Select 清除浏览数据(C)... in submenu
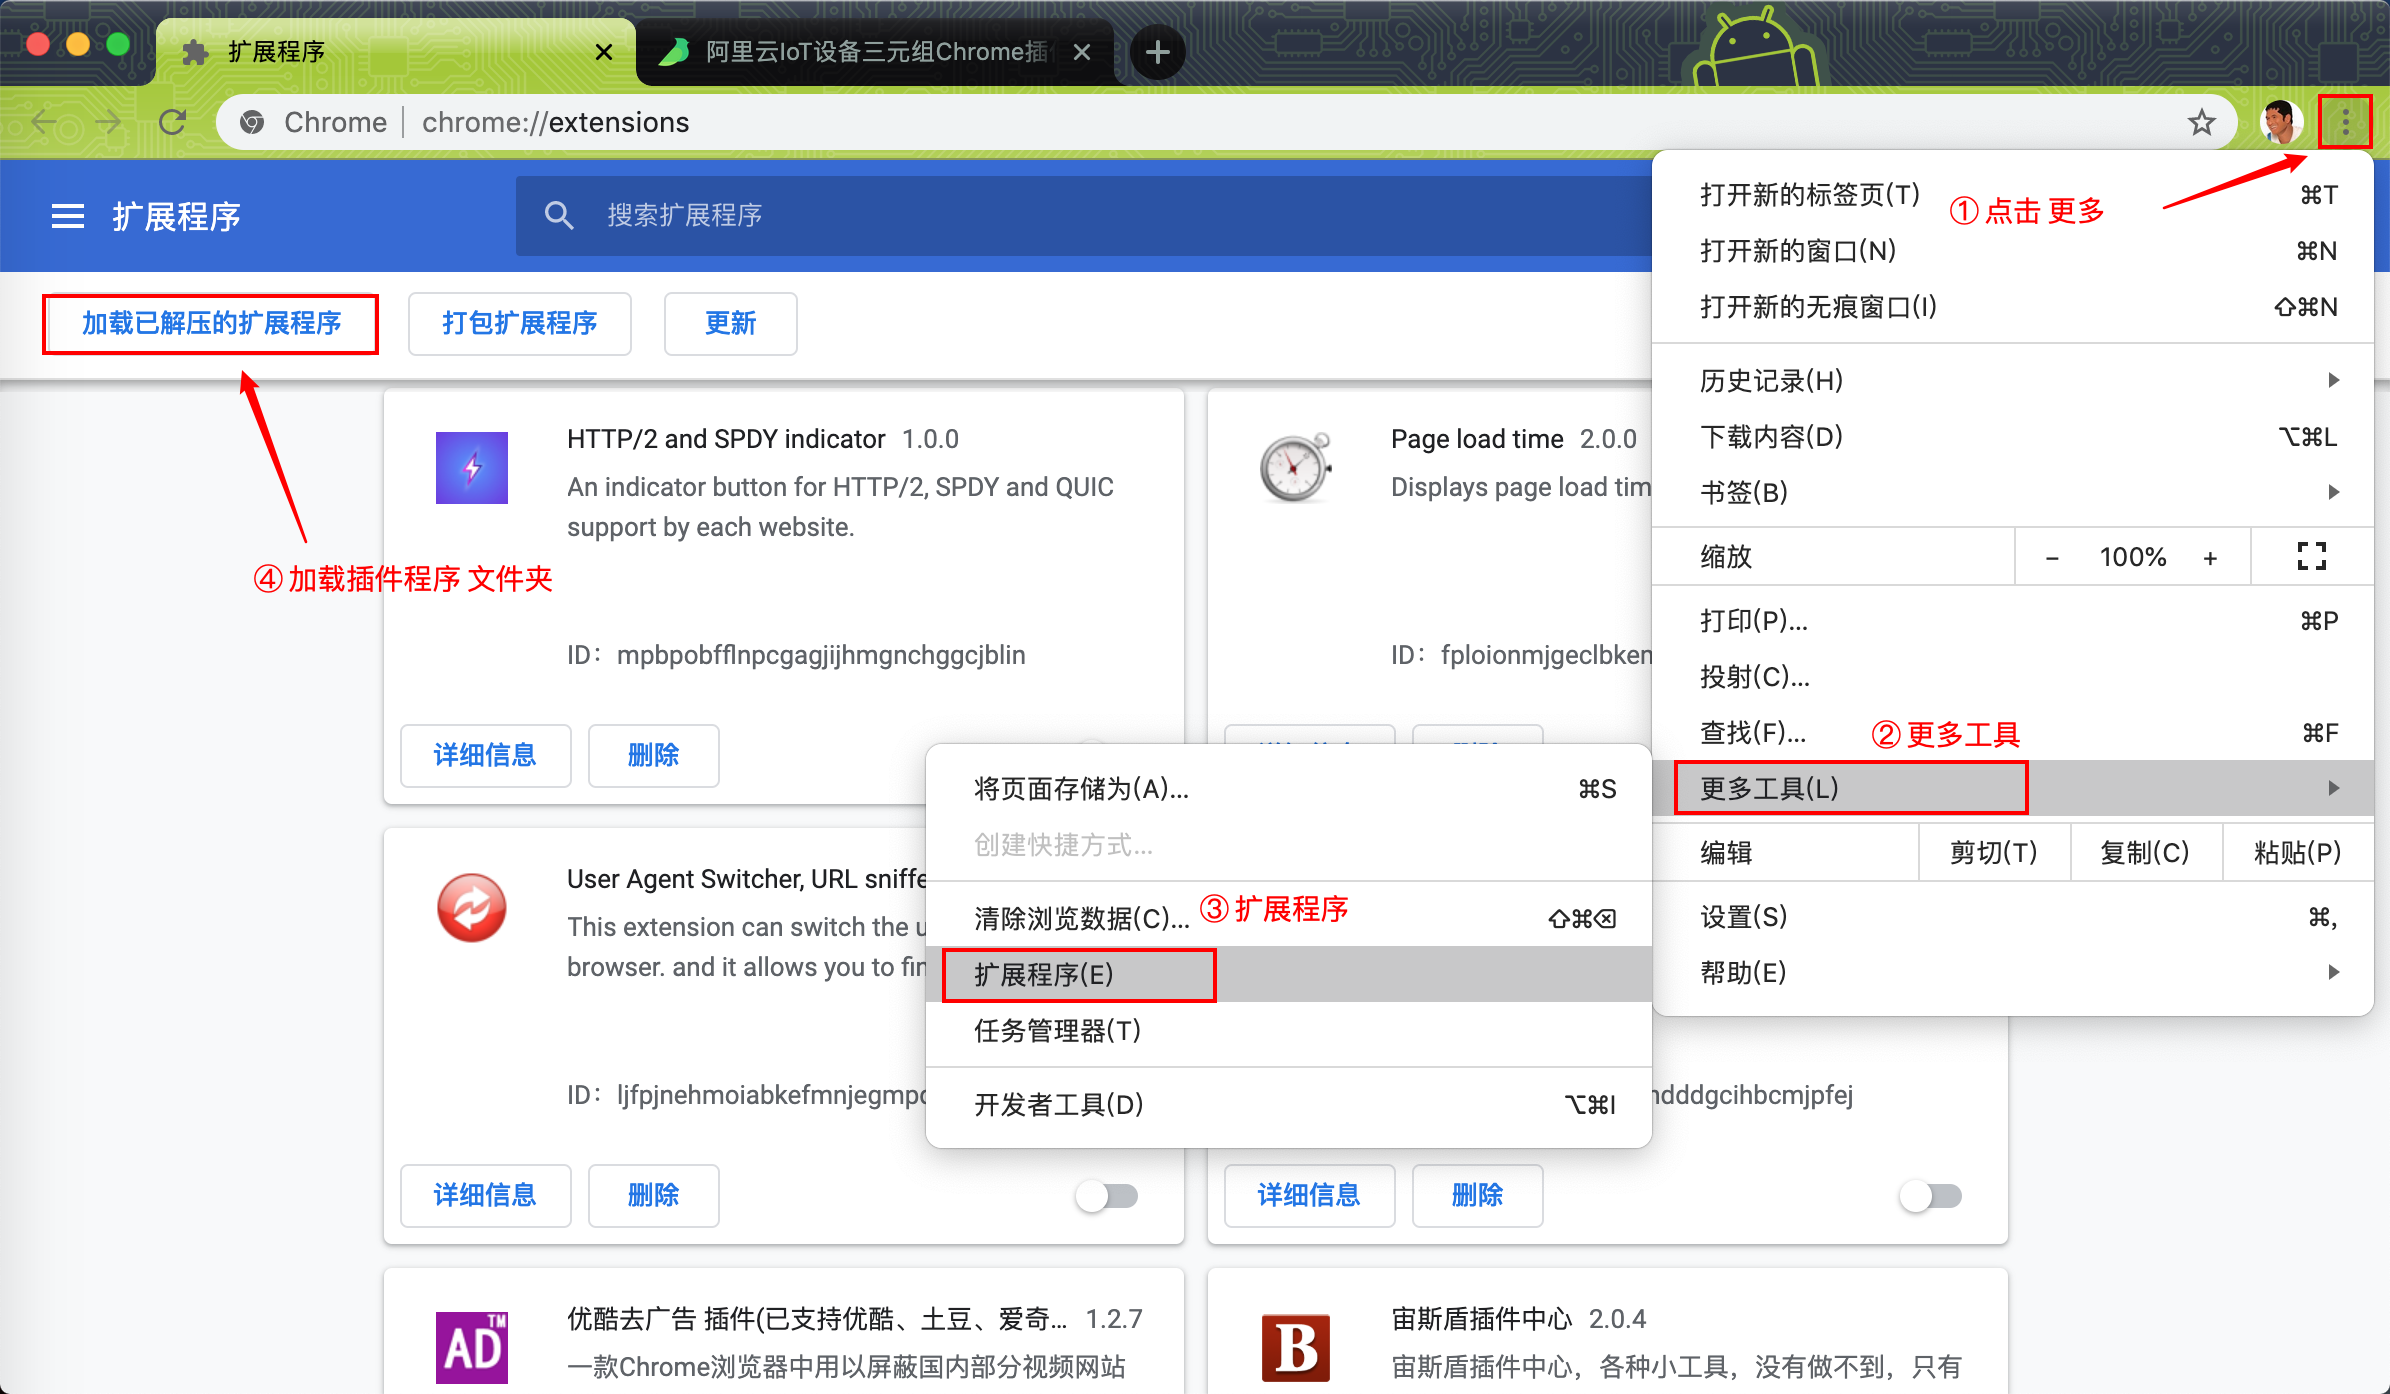 [1289, 918]
